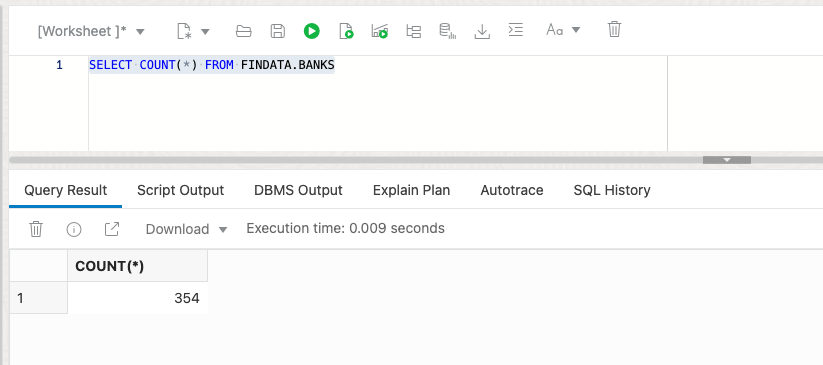Expand the Aa text case dropdown arrow
Screen dimensions: 823x365
[576, 30]
